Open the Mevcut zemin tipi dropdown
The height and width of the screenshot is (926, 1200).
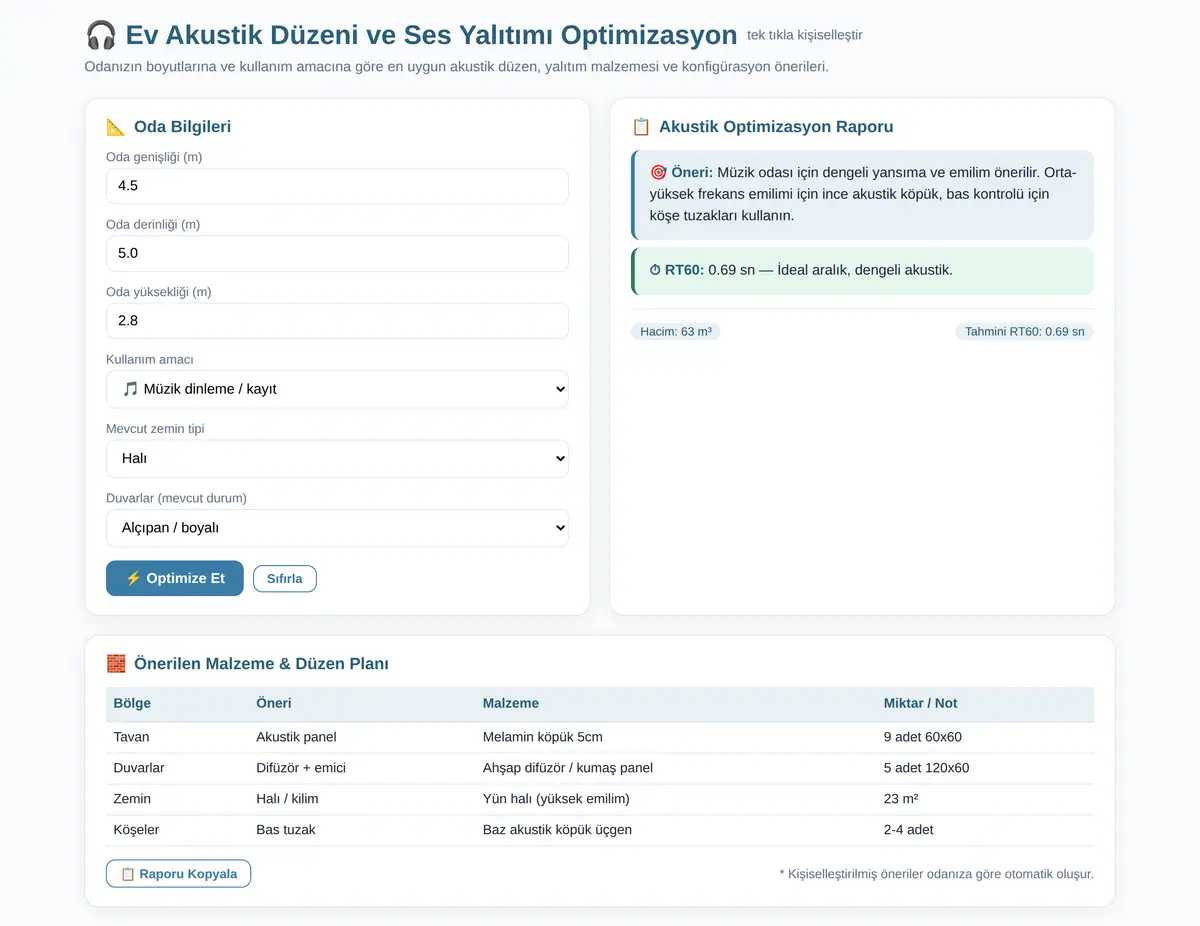[x=337, y=458]
